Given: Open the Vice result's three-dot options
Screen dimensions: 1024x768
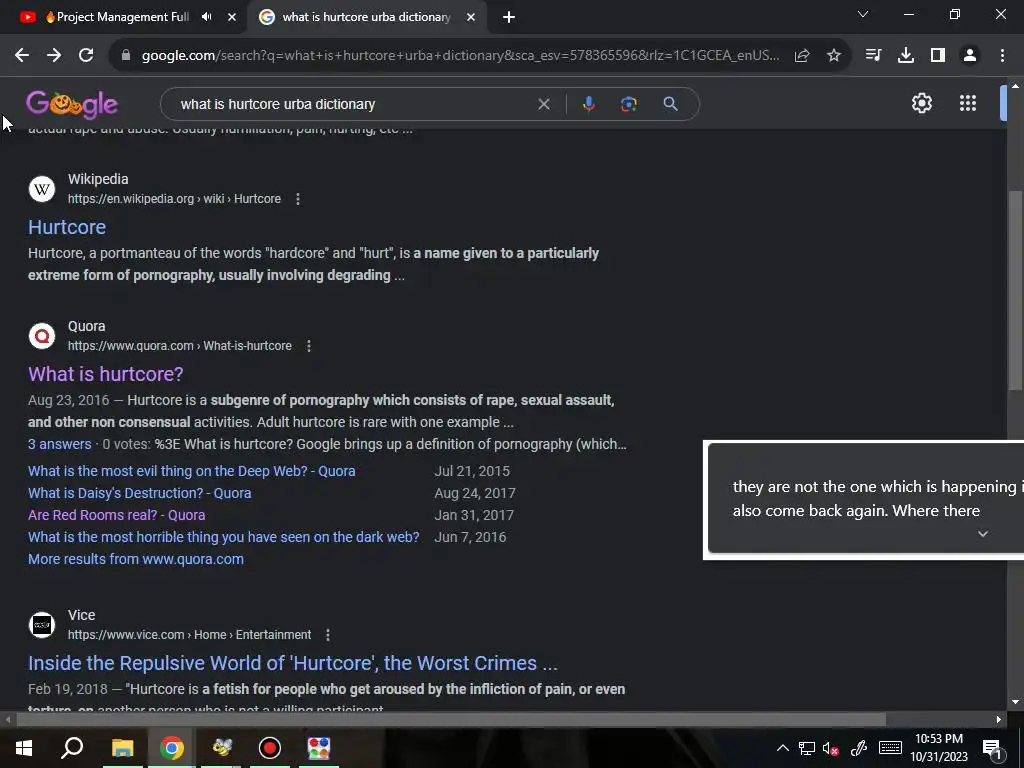Looking at the screenshot, I should pyautogui.click(x=328, y=635).
